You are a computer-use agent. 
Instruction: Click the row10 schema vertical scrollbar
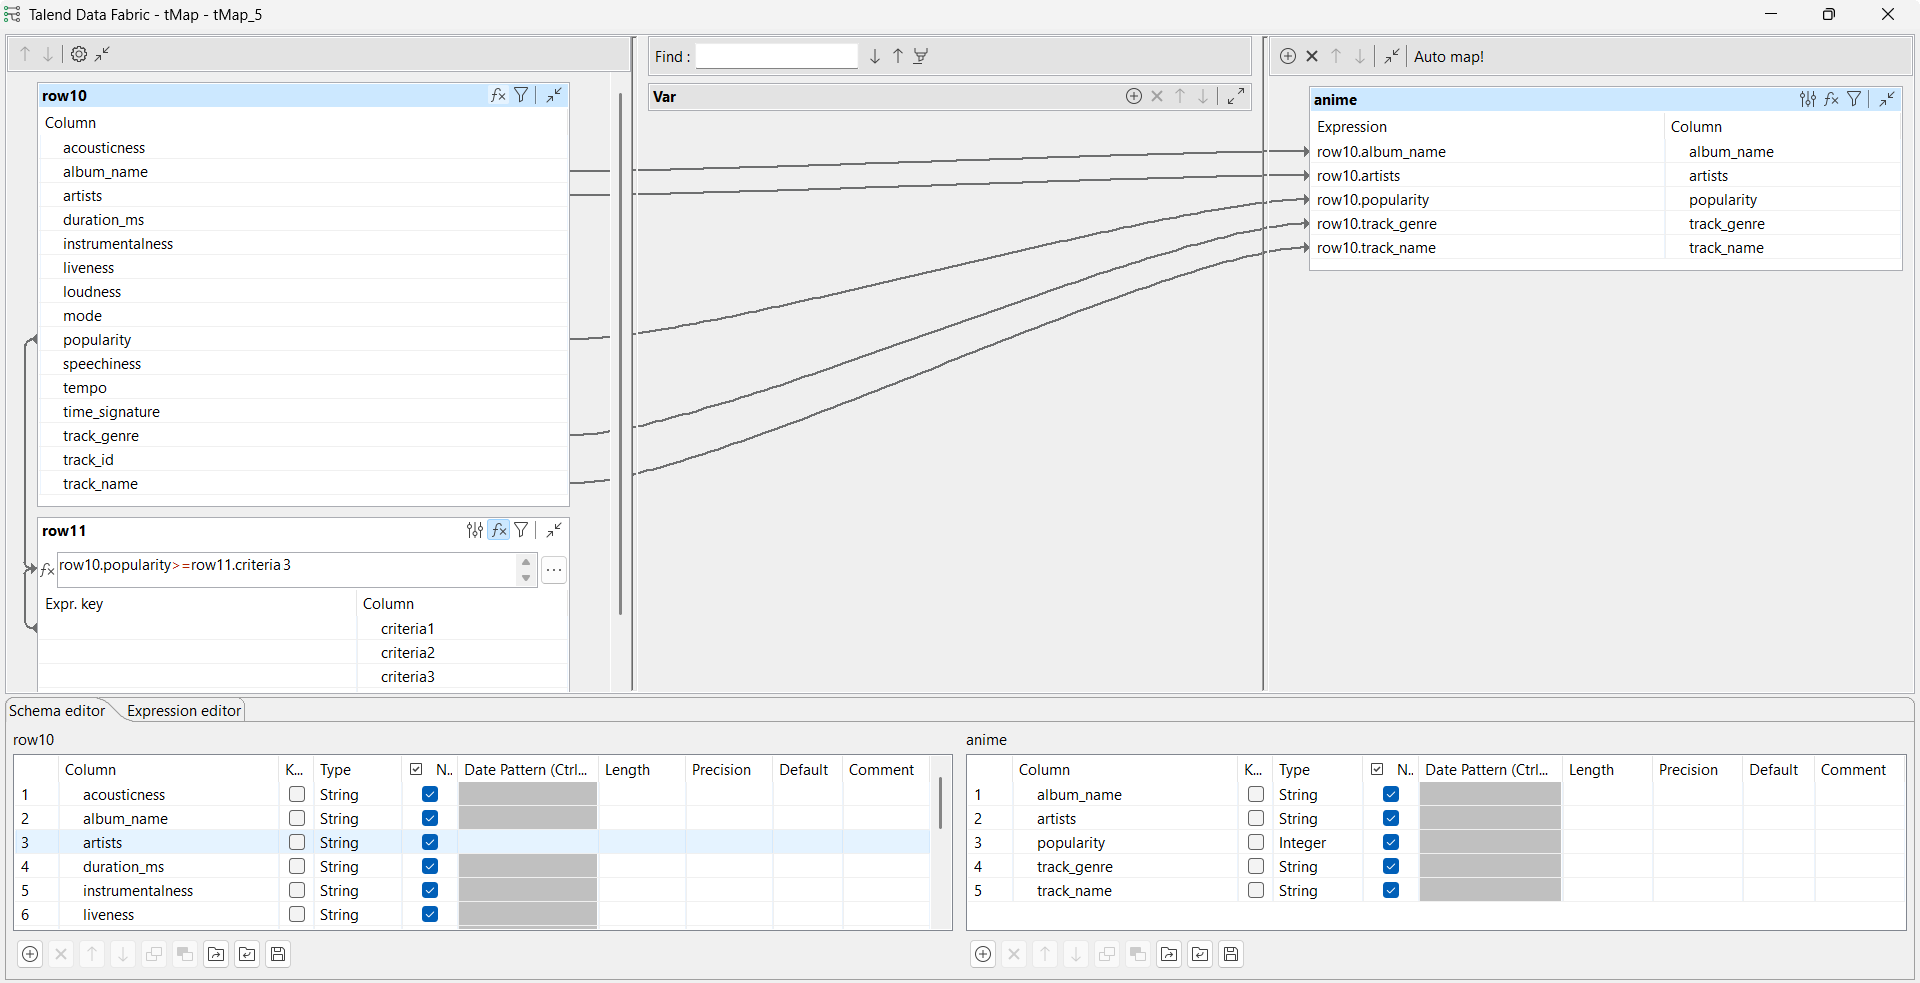940,803
